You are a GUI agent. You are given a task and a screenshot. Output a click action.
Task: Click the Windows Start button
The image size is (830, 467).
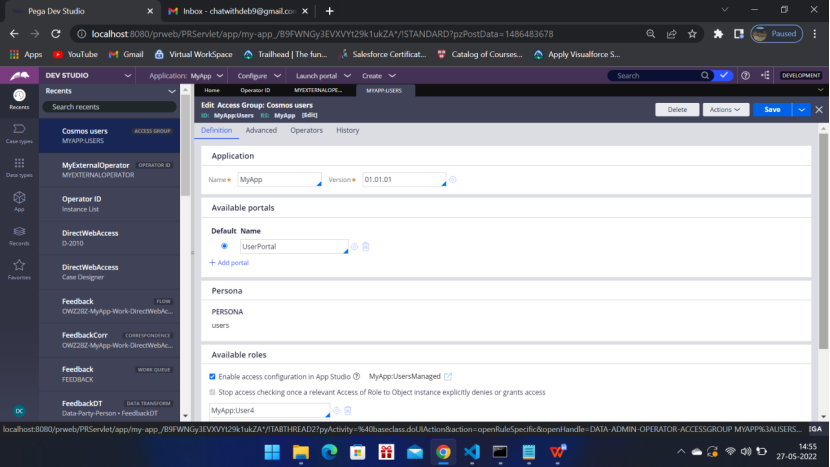[x=272, y=452]
